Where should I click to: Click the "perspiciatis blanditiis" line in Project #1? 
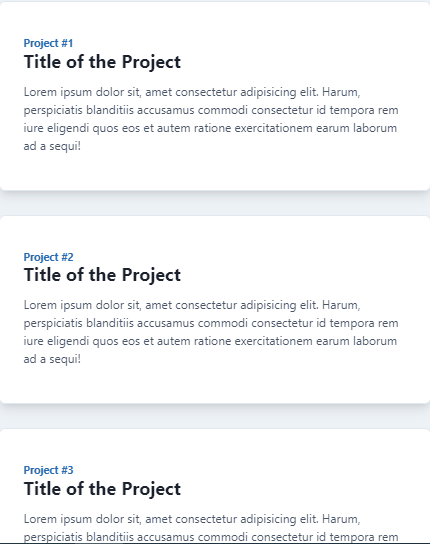point(211,110)
